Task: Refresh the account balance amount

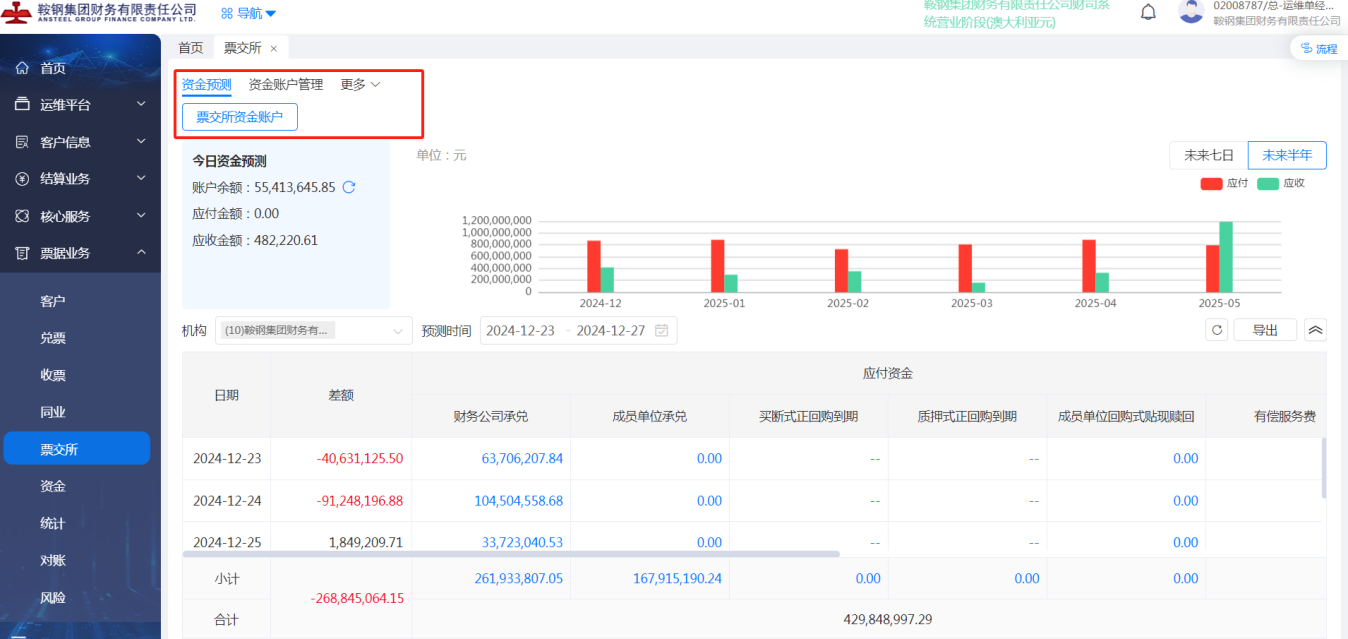Action: pos(349,187)
